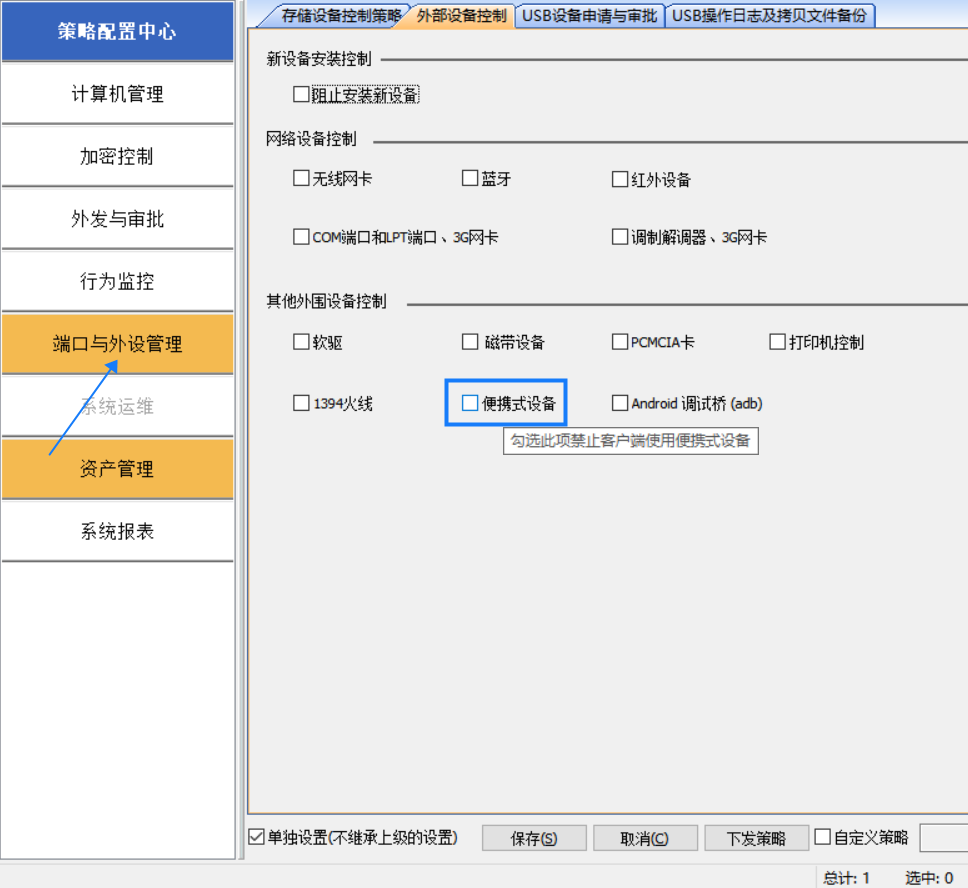Screen dimensions: 968x888
Task: Open 计算机管理 in the sidebar
Action: pyautogui.click(x=117, y=94)
